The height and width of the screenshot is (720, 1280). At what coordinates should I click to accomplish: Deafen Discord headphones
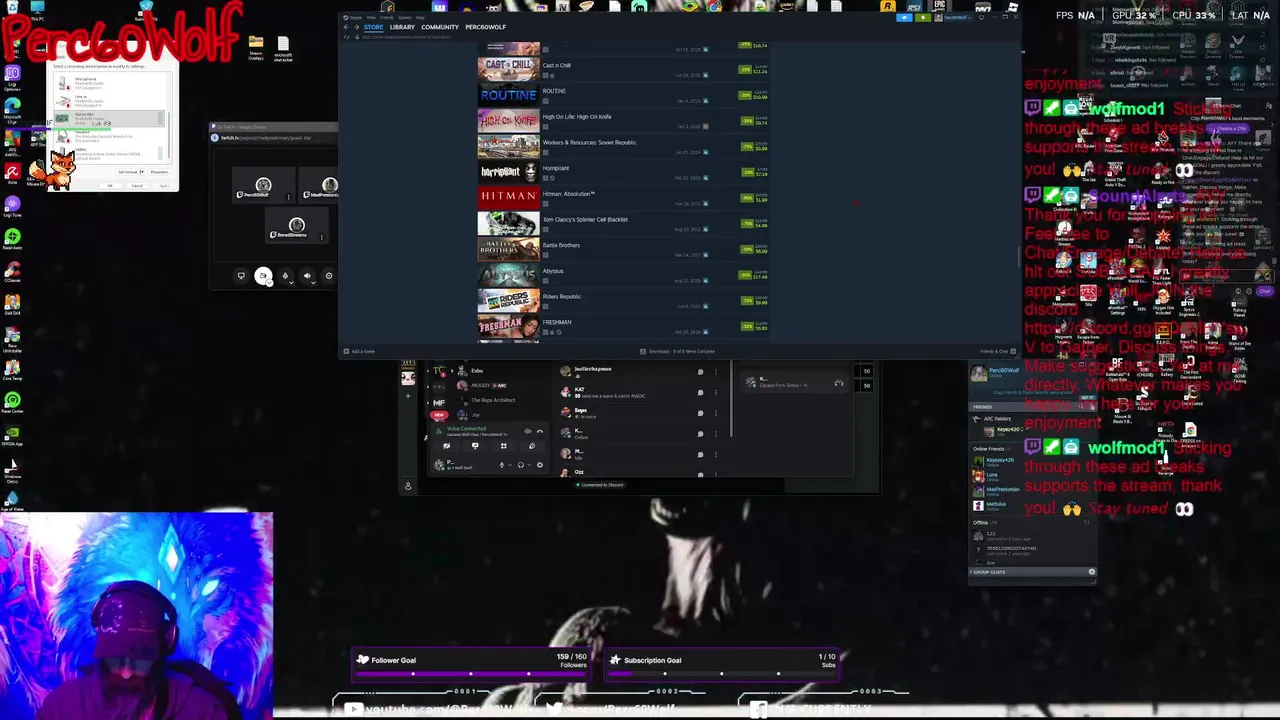521,465
